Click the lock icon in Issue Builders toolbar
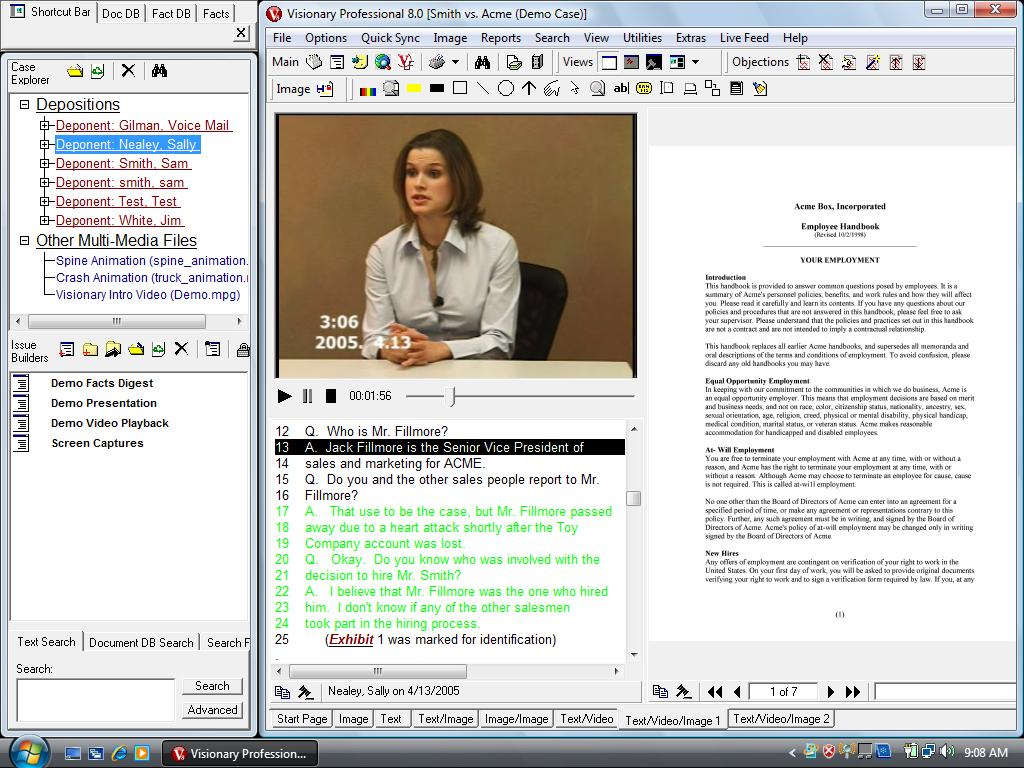This screenshot has width=1024, height=768. tap(242, 349)
